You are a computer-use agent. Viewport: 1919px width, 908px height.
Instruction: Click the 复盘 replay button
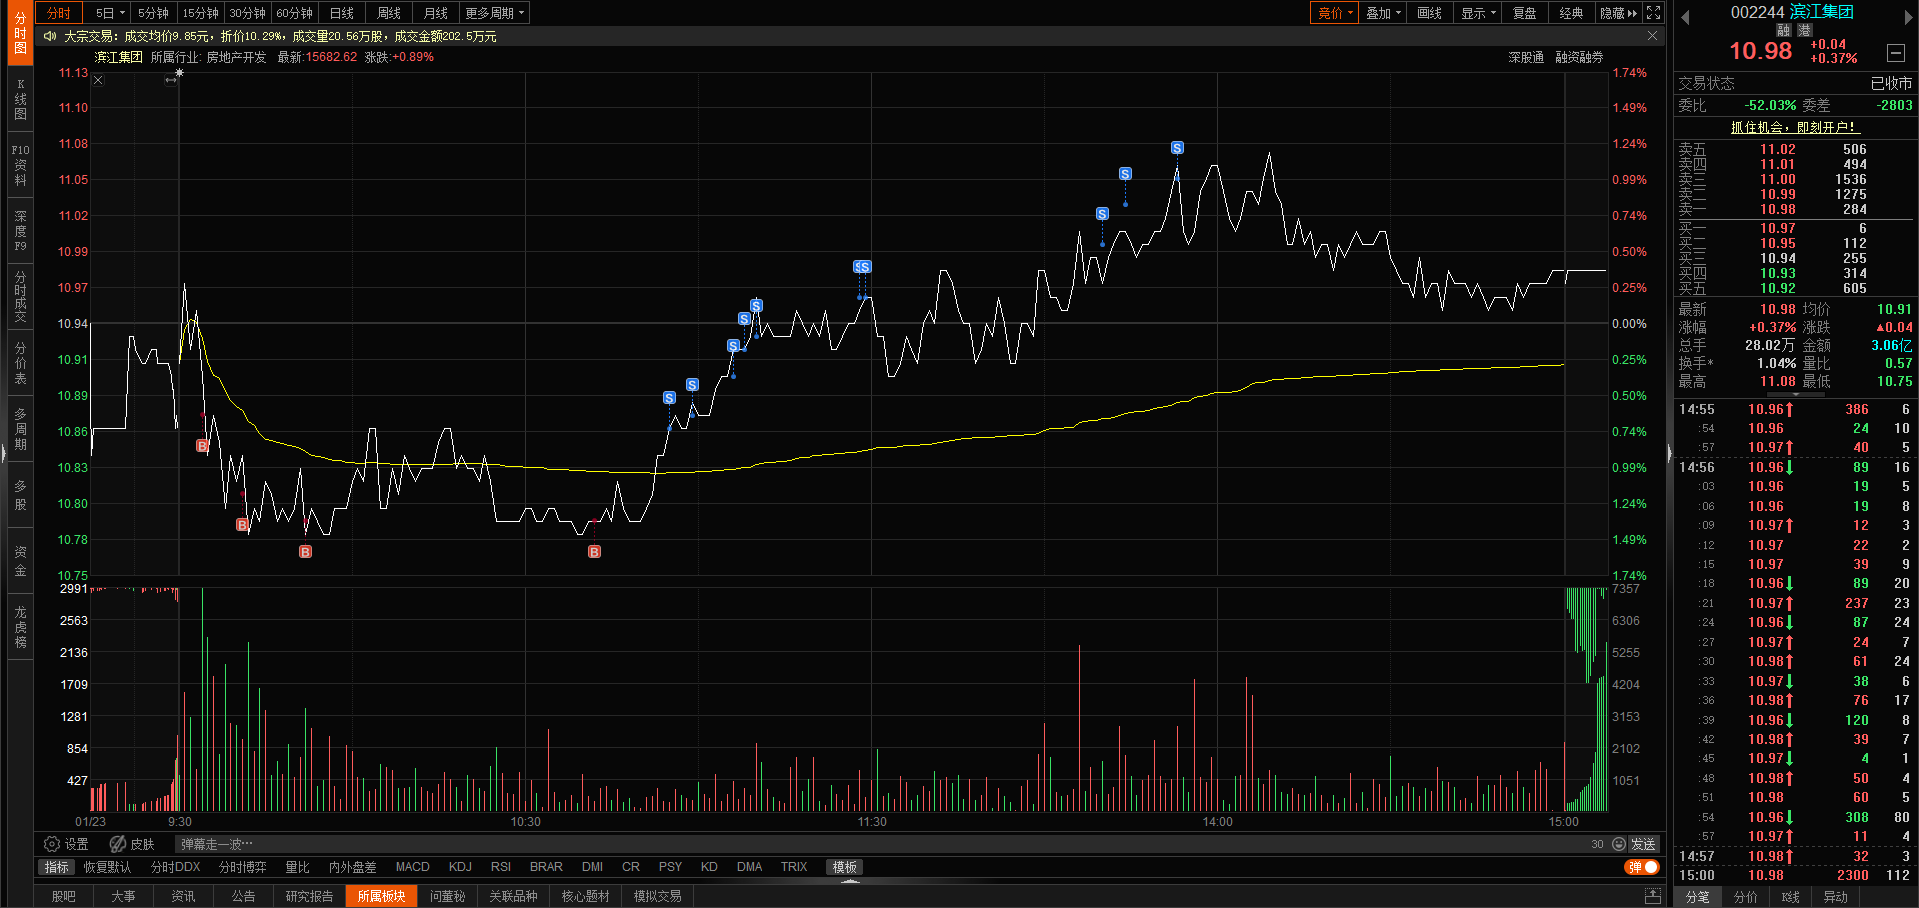1525,13
